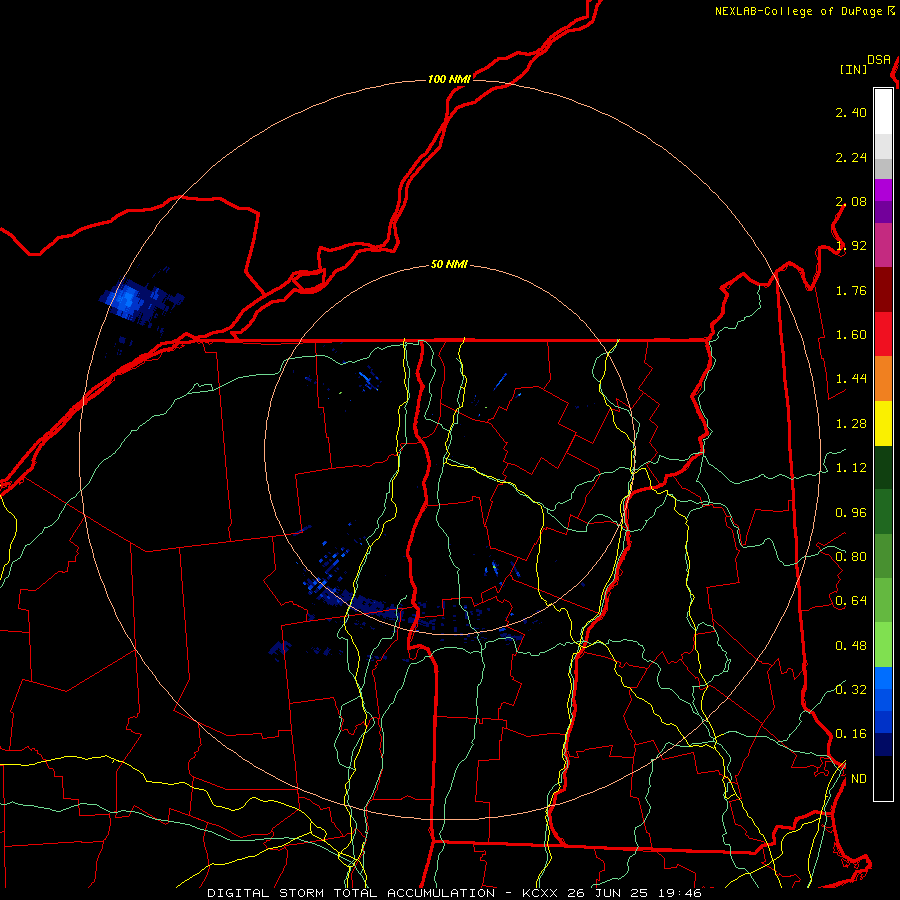Click the 1.60 legend value

point(851,335)
